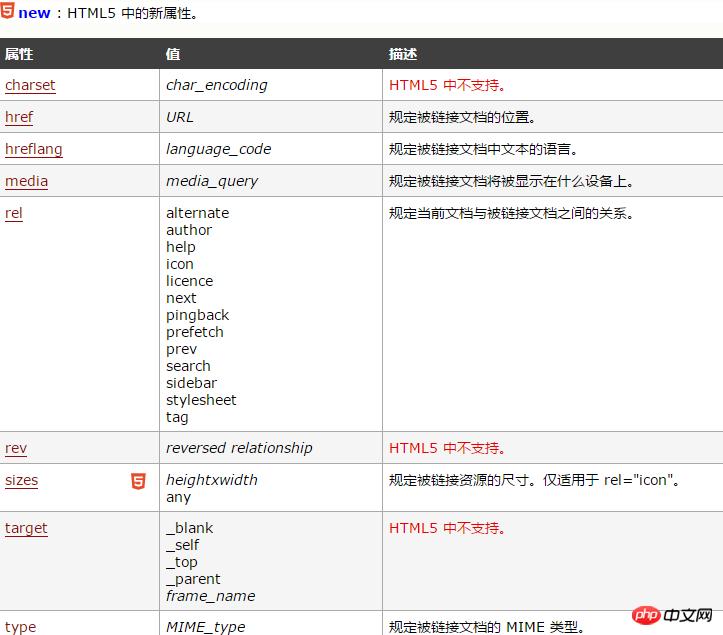Click the rel description text
Screen dimensions: 723x635
[x=511, y=213]
